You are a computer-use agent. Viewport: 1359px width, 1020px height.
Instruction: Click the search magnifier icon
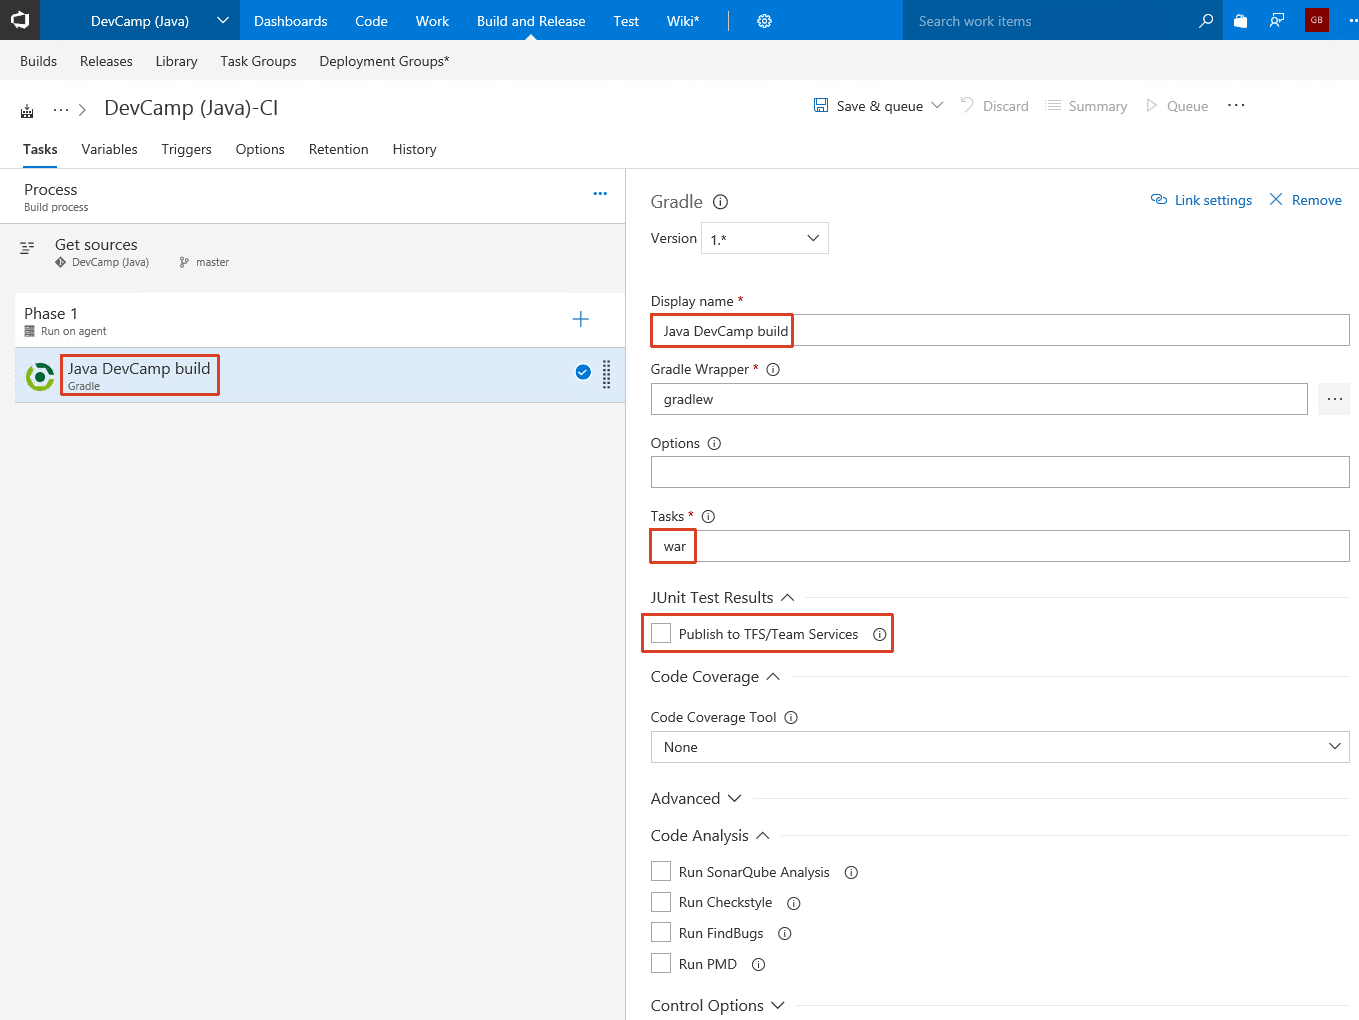1206,21
